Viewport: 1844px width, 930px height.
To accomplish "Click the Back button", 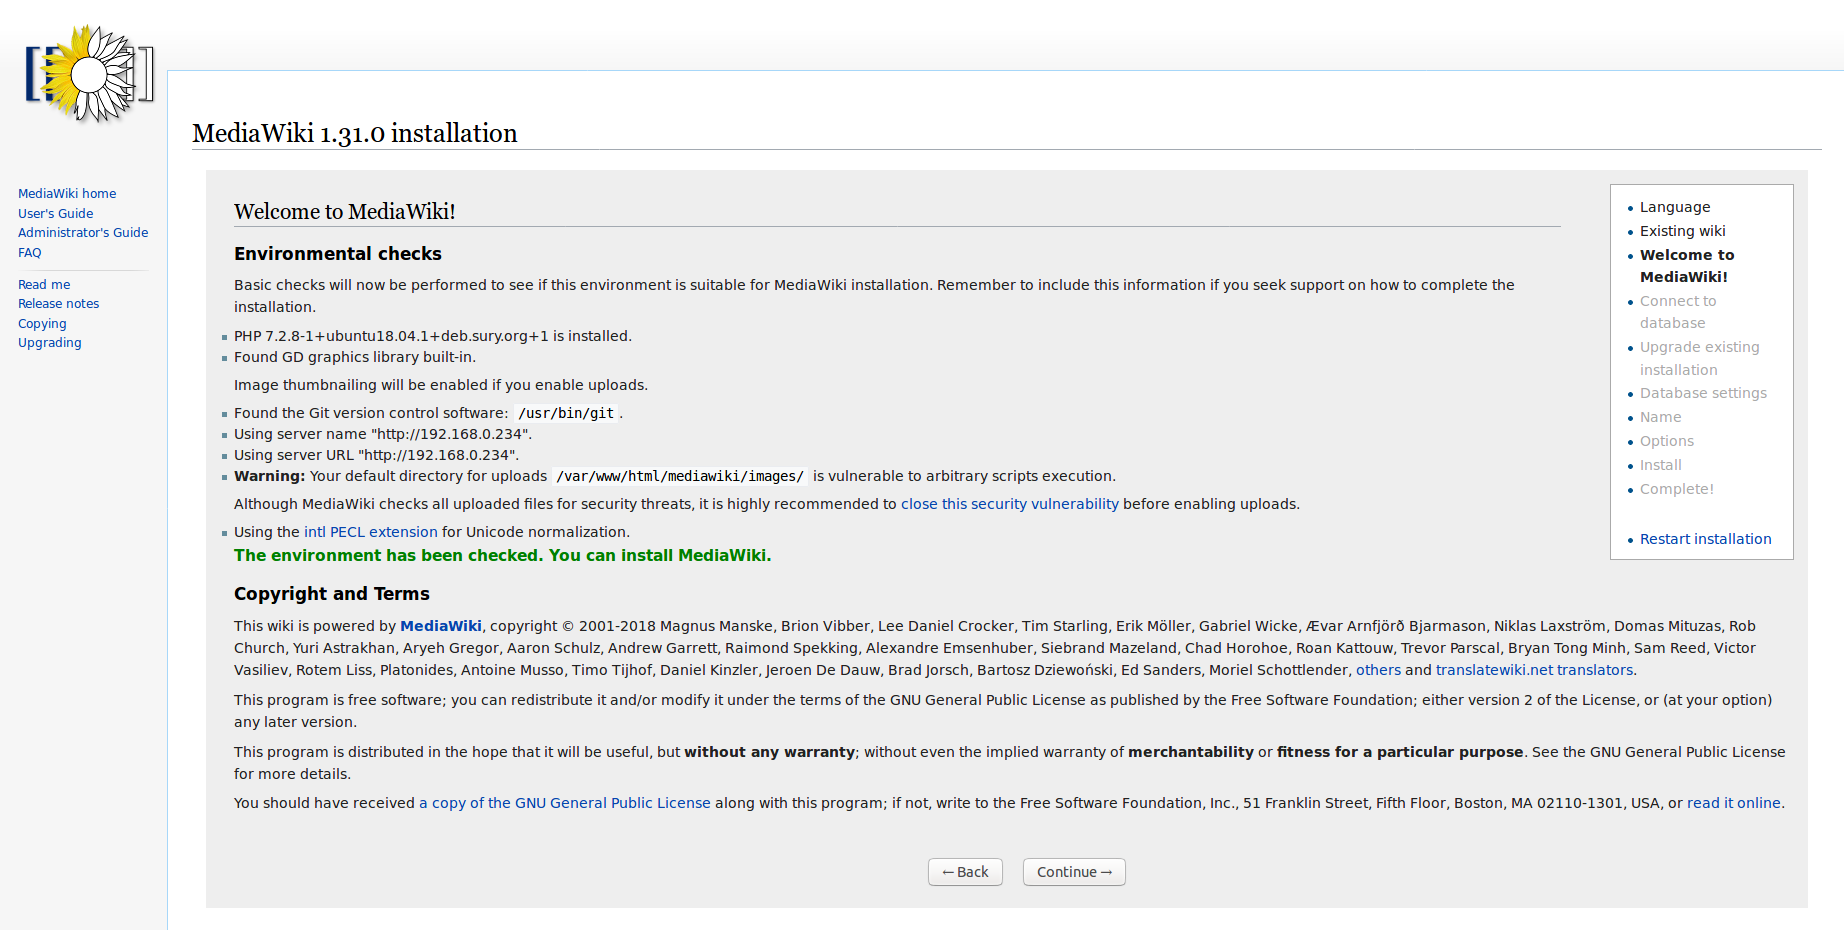I will click(965, 872).
